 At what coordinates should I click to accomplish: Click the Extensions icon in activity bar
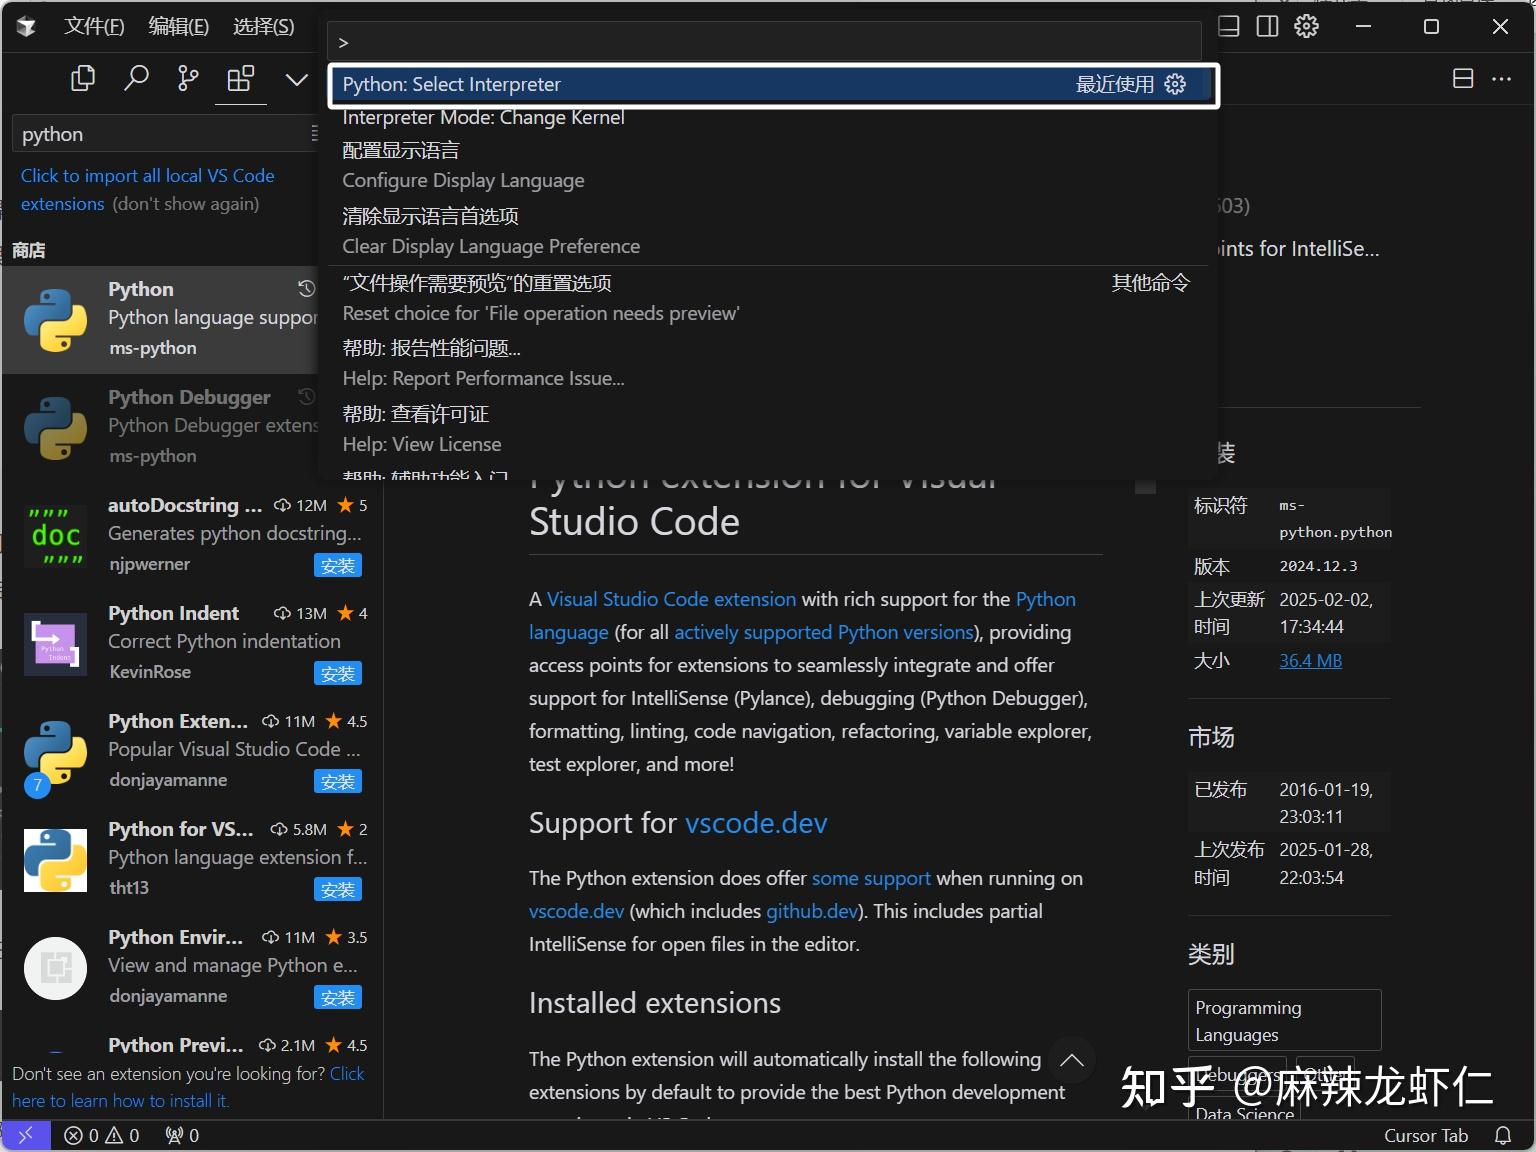[240, 78]
